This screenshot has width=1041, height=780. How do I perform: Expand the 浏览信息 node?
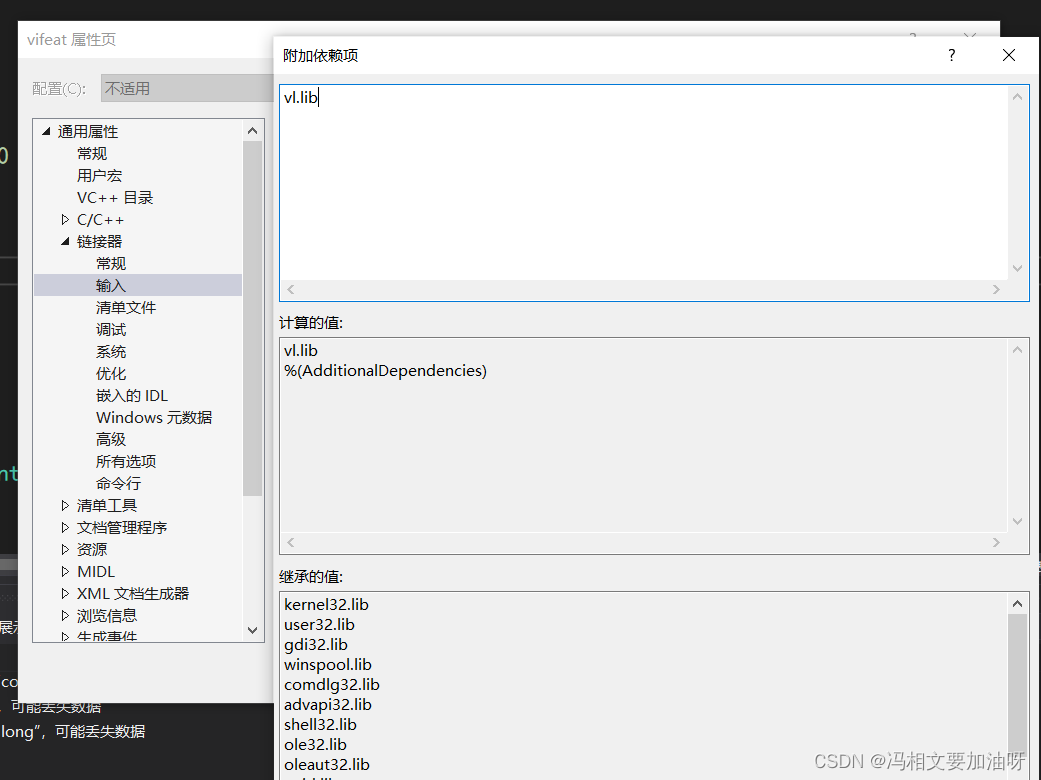pos(65,615)
